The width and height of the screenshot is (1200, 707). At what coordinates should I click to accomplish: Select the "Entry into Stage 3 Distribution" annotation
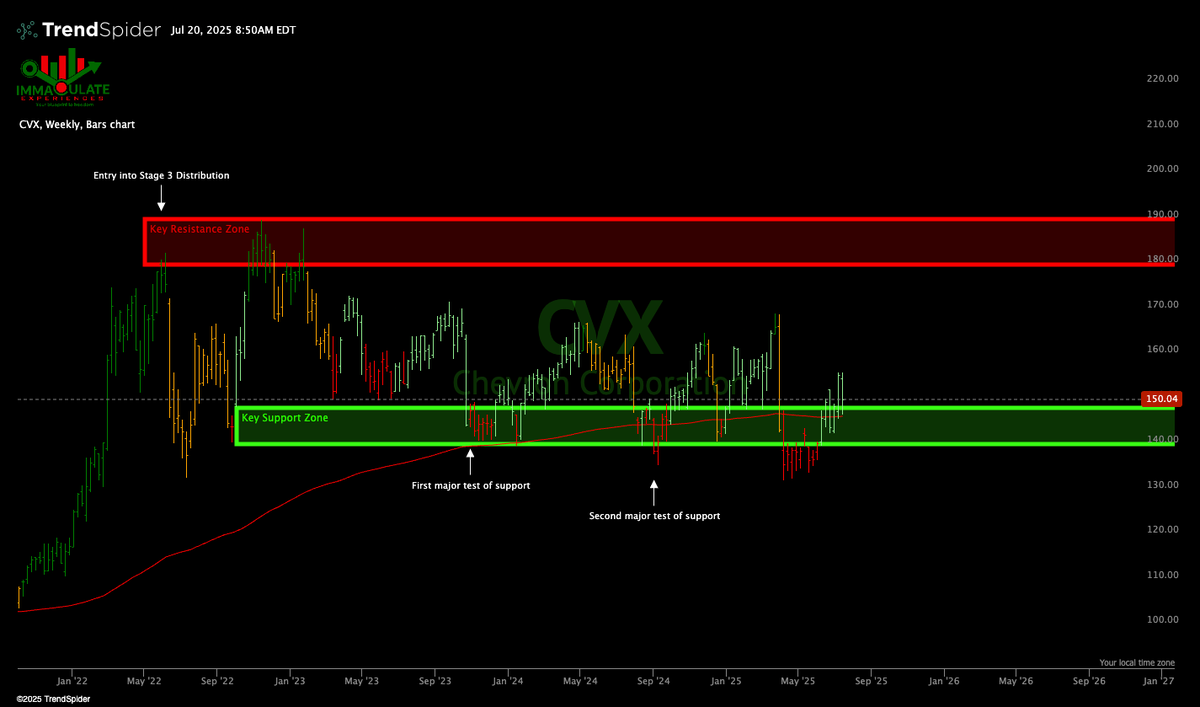(162, 176)
